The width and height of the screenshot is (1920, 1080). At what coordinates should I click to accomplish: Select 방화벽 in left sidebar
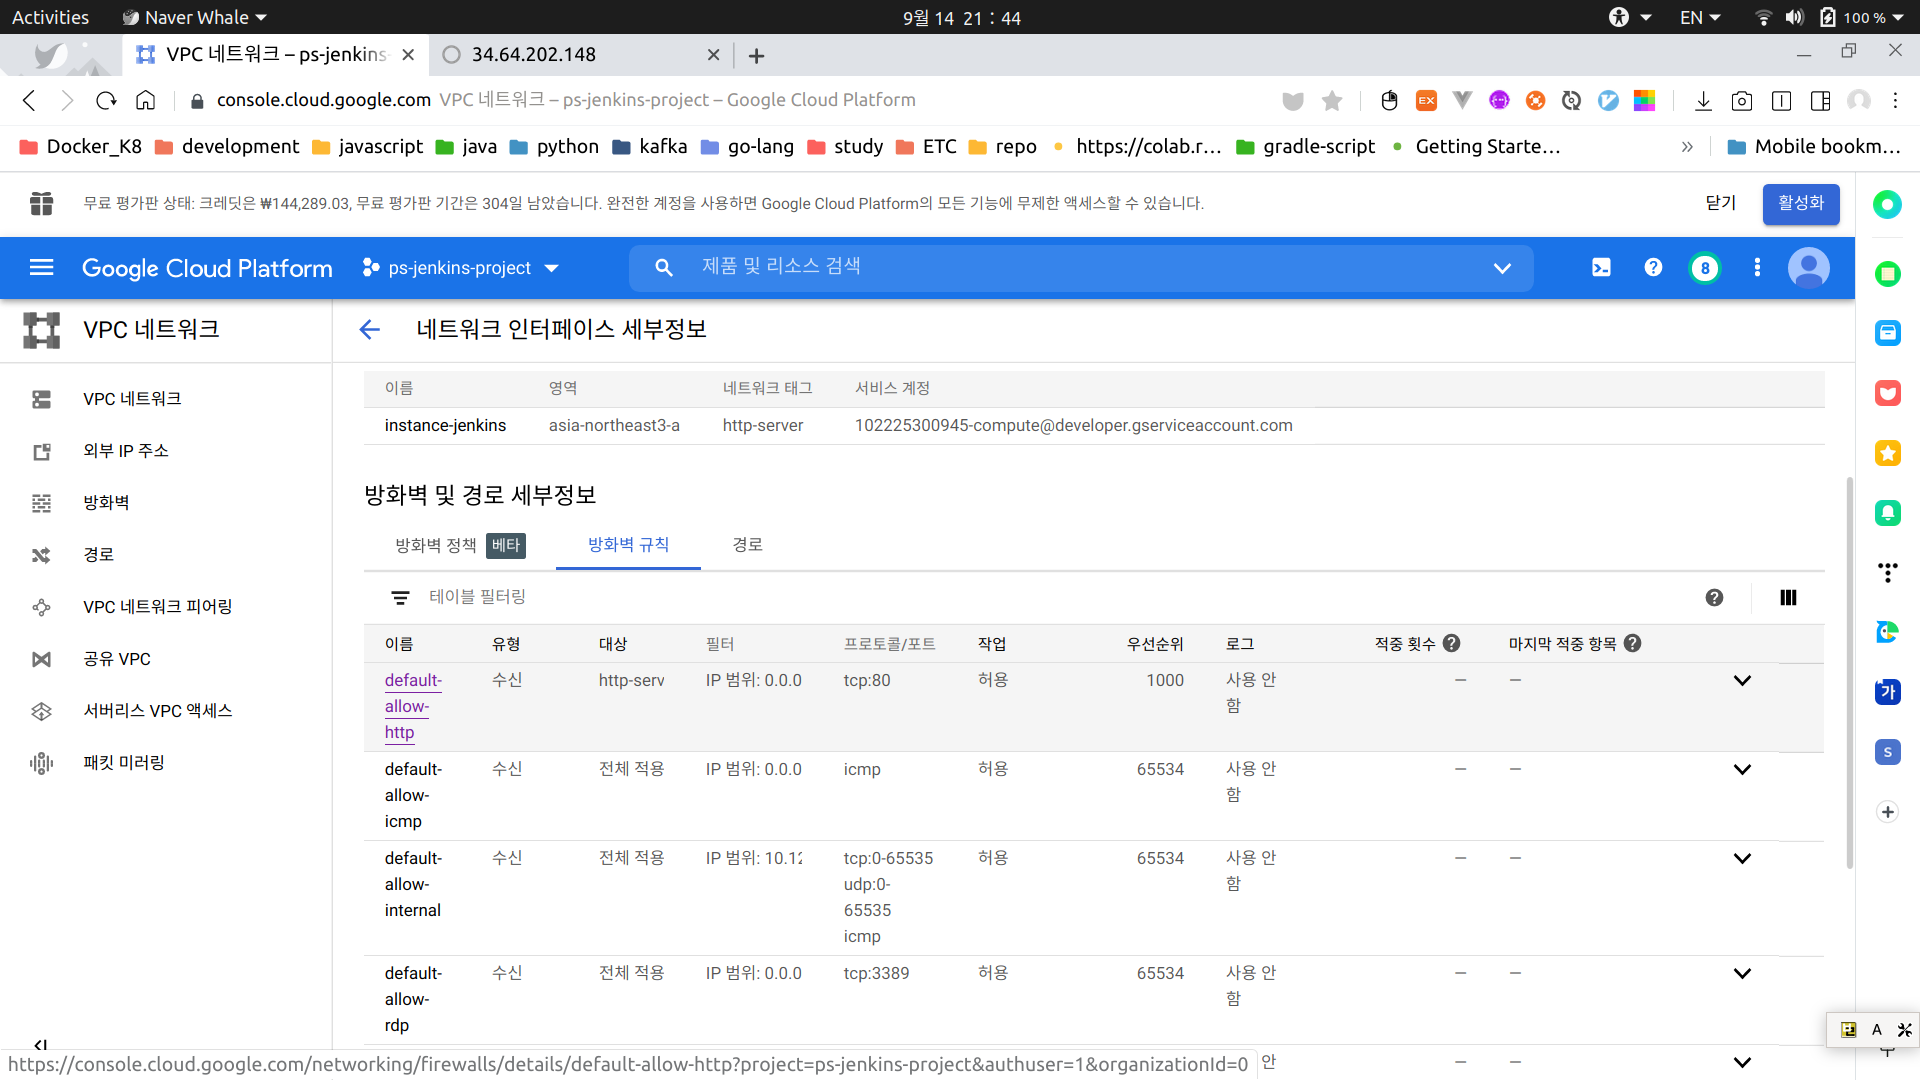tap(106, 502)
